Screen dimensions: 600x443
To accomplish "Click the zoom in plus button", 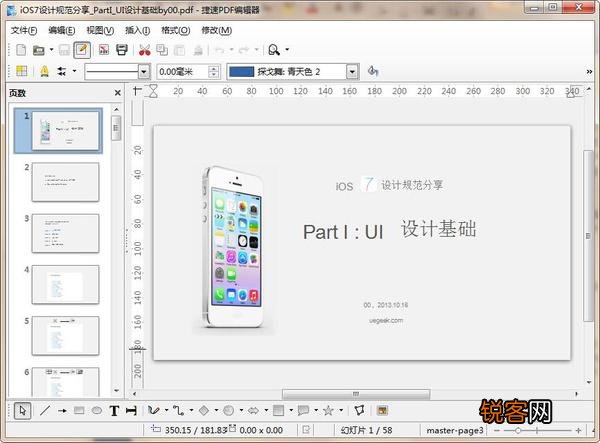I will tap(578, 430).
